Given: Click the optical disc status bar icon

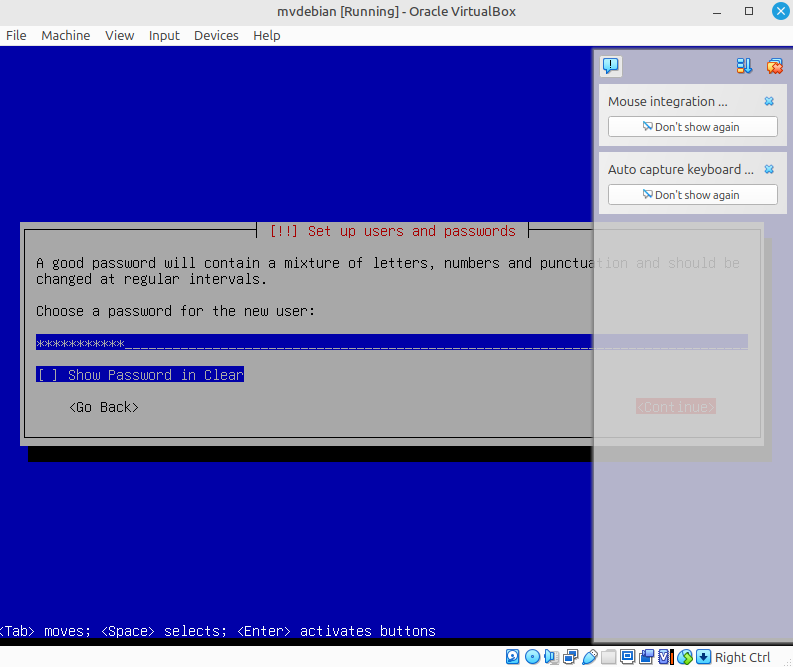Looking at the screenshot, I should (532, 657).
